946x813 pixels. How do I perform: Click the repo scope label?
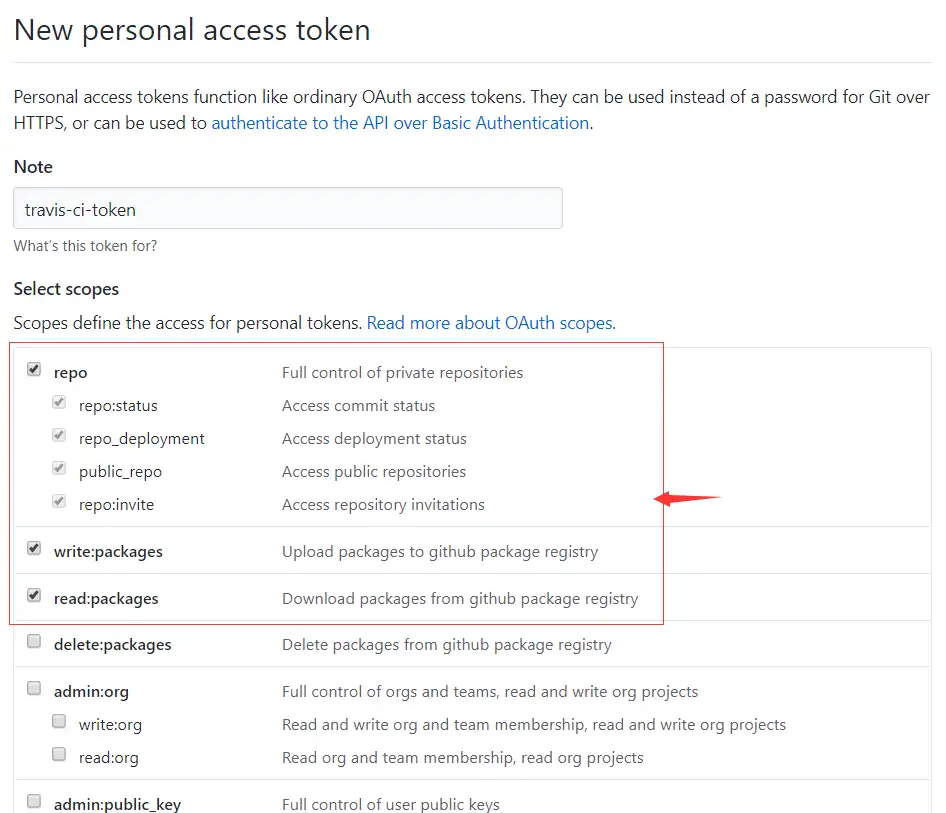tap(71, 372)
